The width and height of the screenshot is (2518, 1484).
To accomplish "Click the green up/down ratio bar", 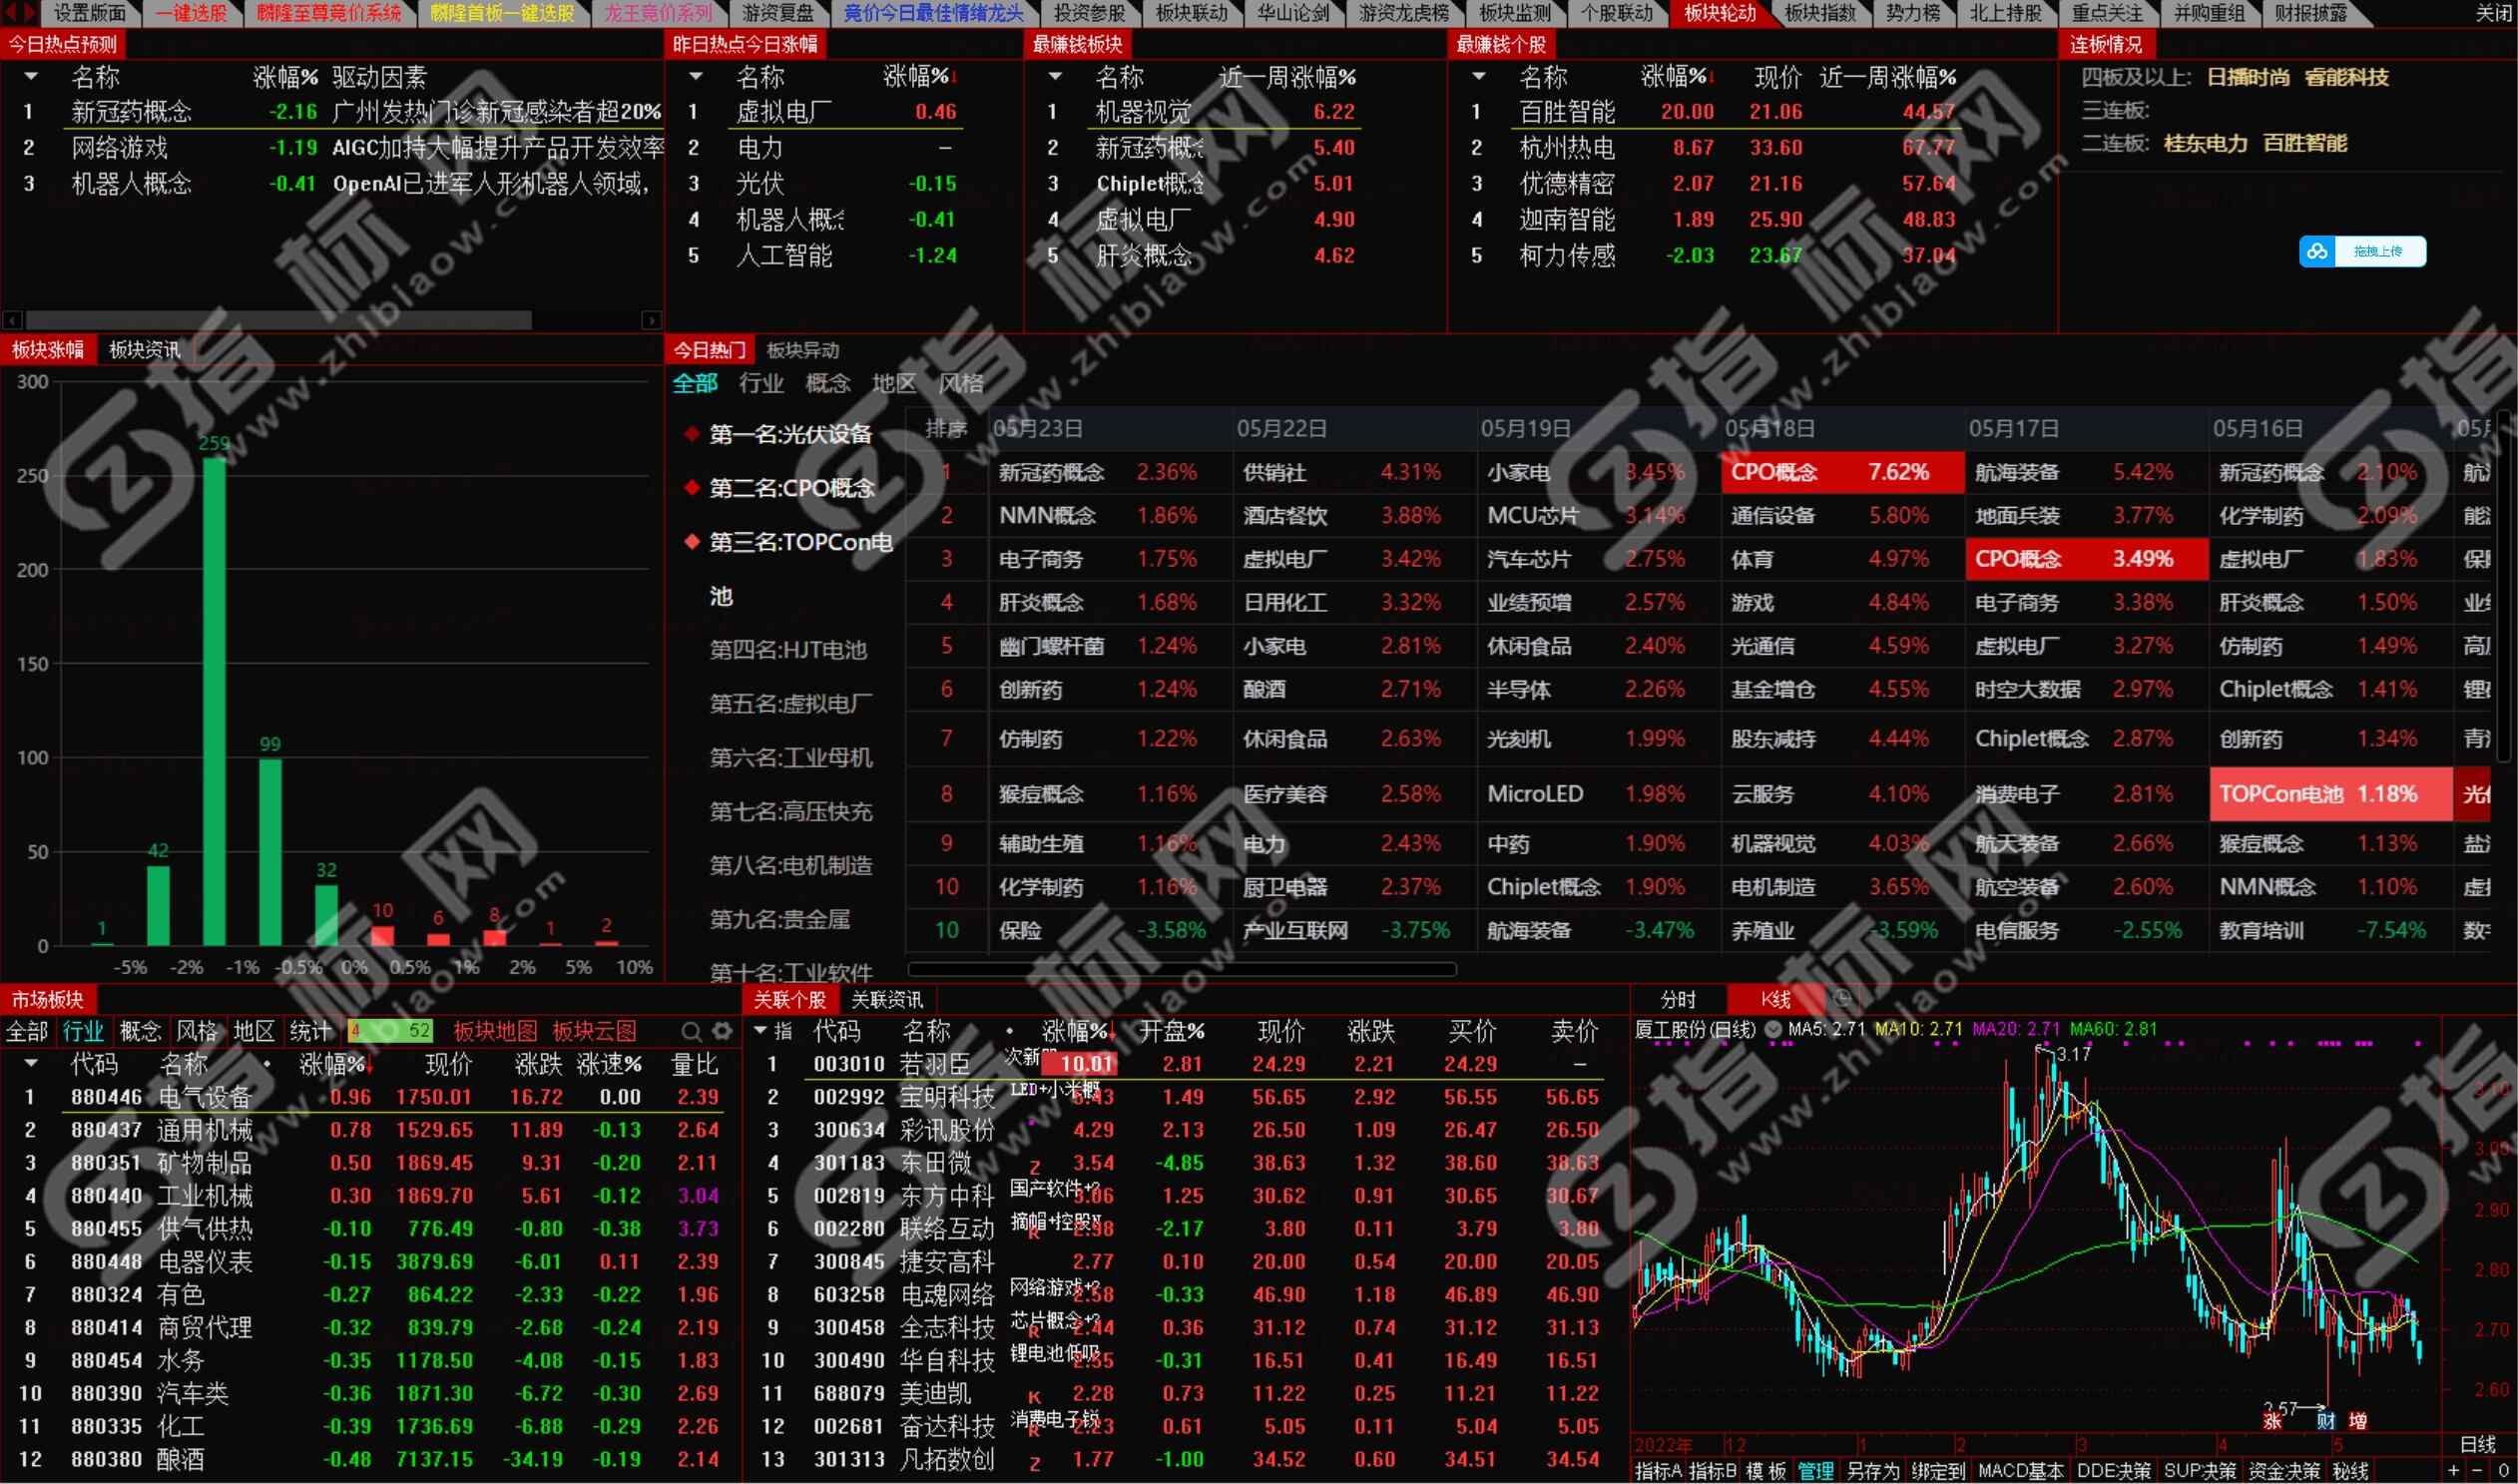I will point(390,1031).
